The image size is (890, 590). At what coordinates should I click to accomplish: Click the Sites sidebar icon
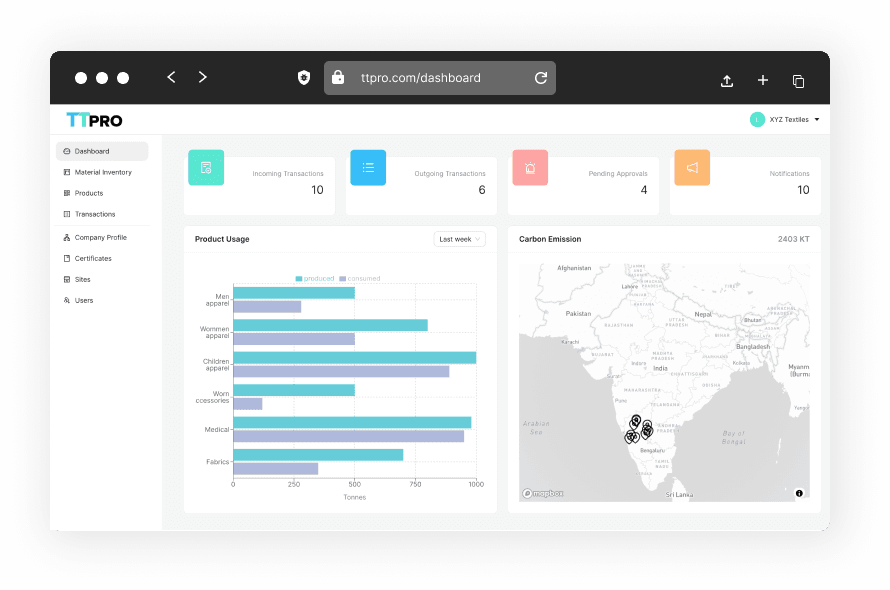tap(66, 279)
